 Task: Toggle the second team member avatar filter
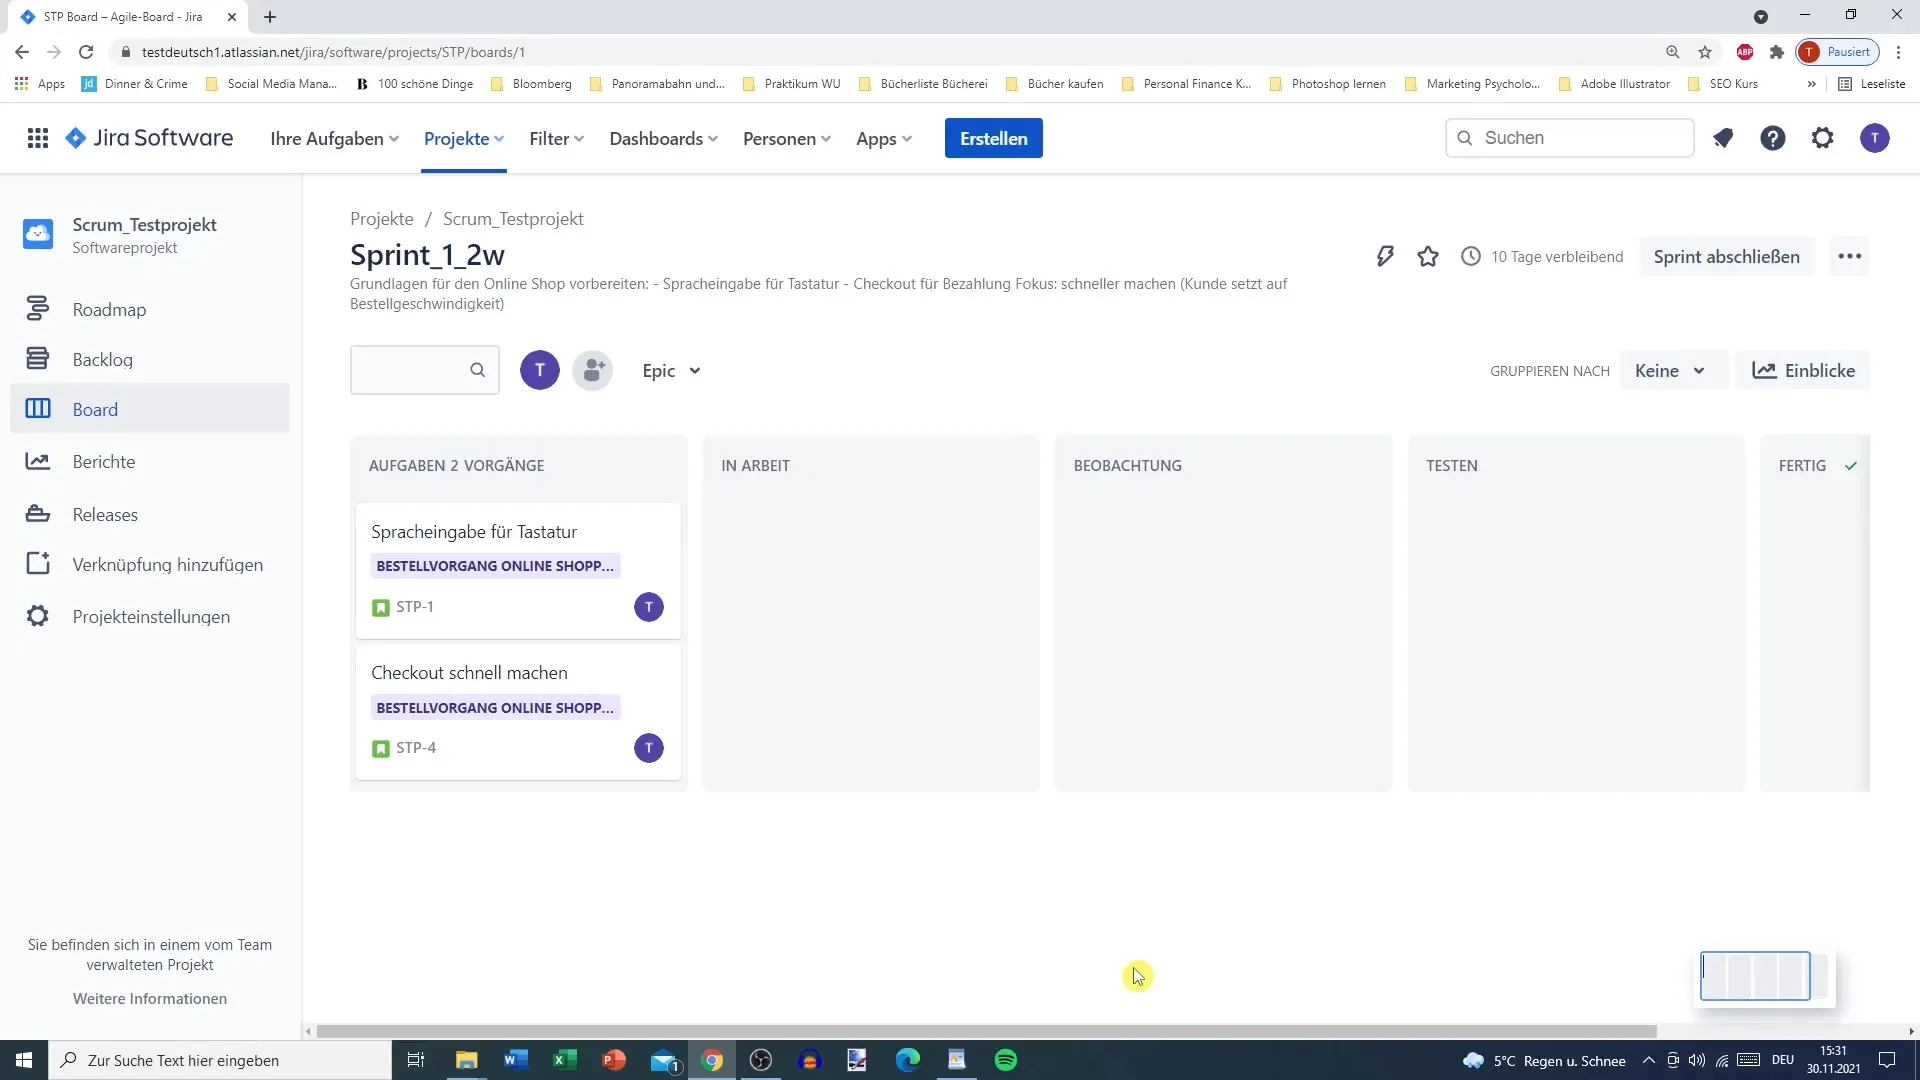(x=591, y=371)
